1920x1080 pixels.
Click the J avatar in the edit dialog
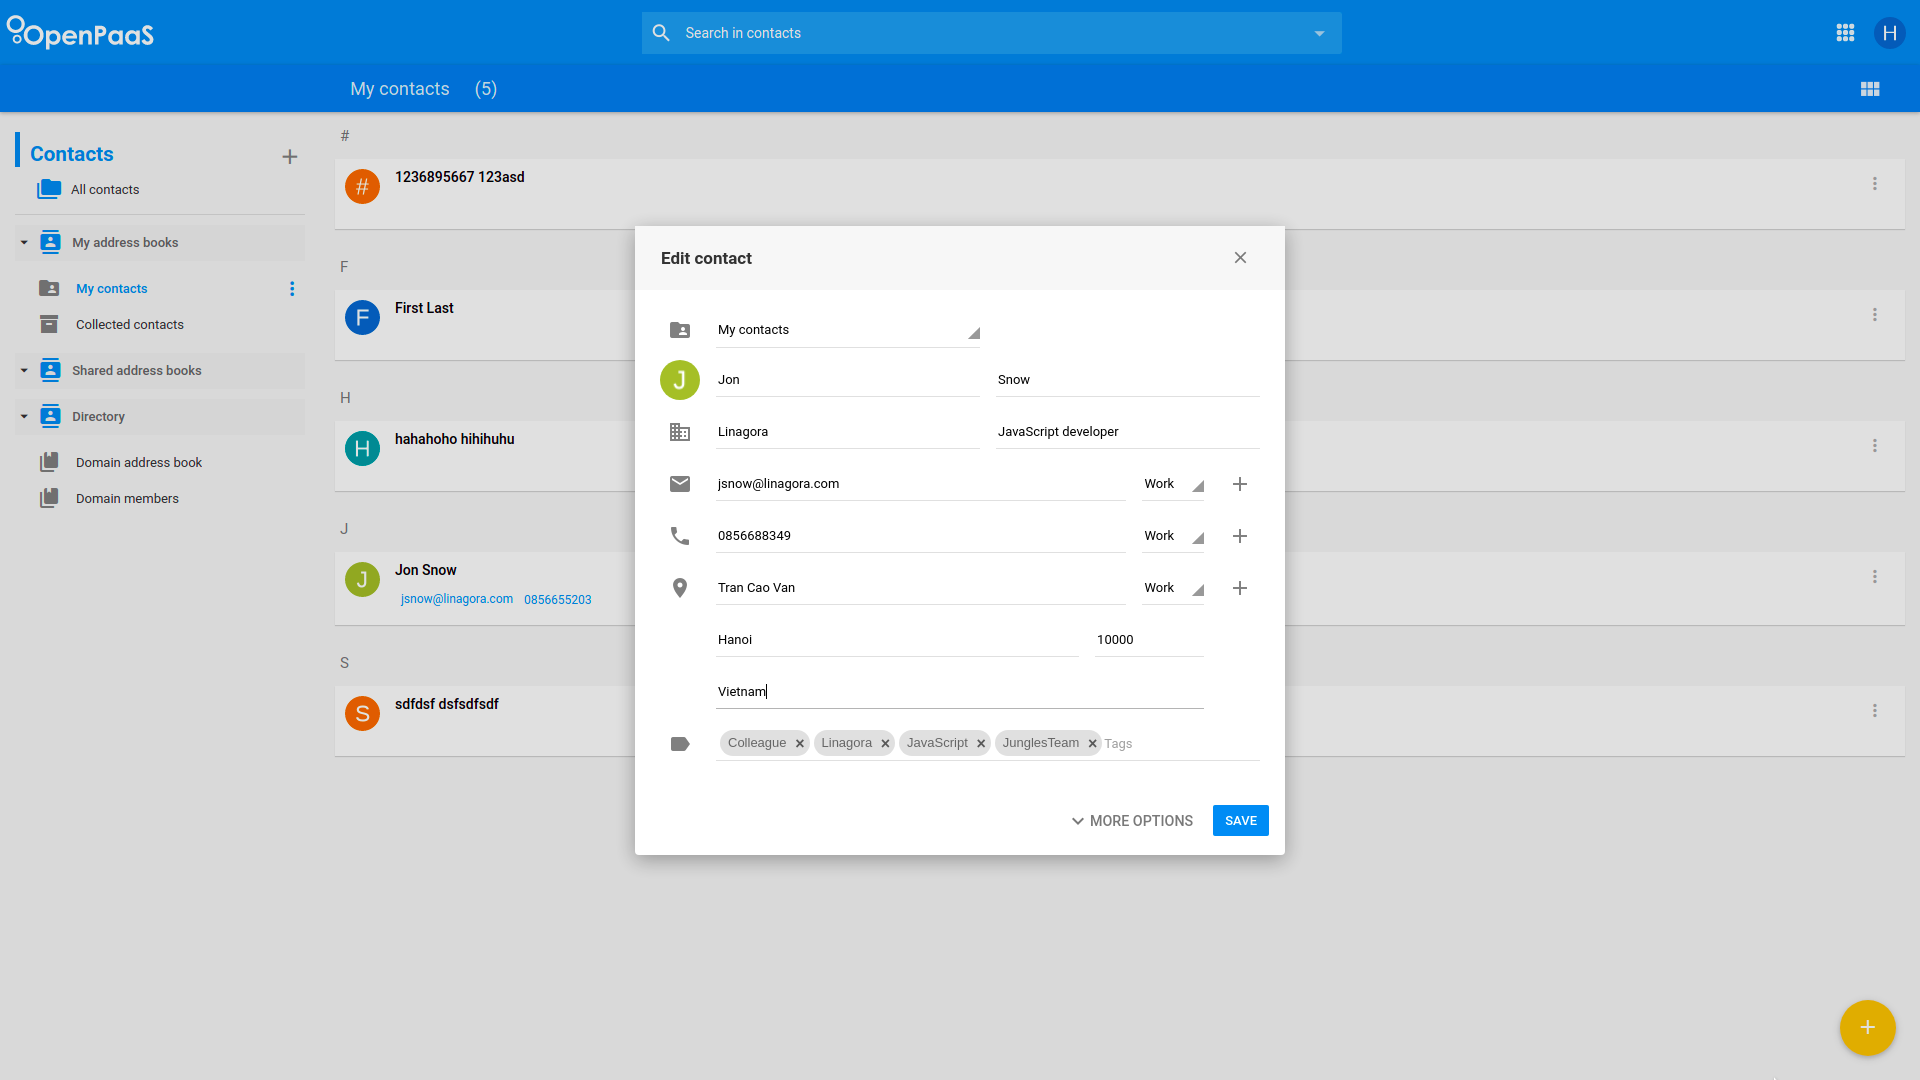[680, 380]
